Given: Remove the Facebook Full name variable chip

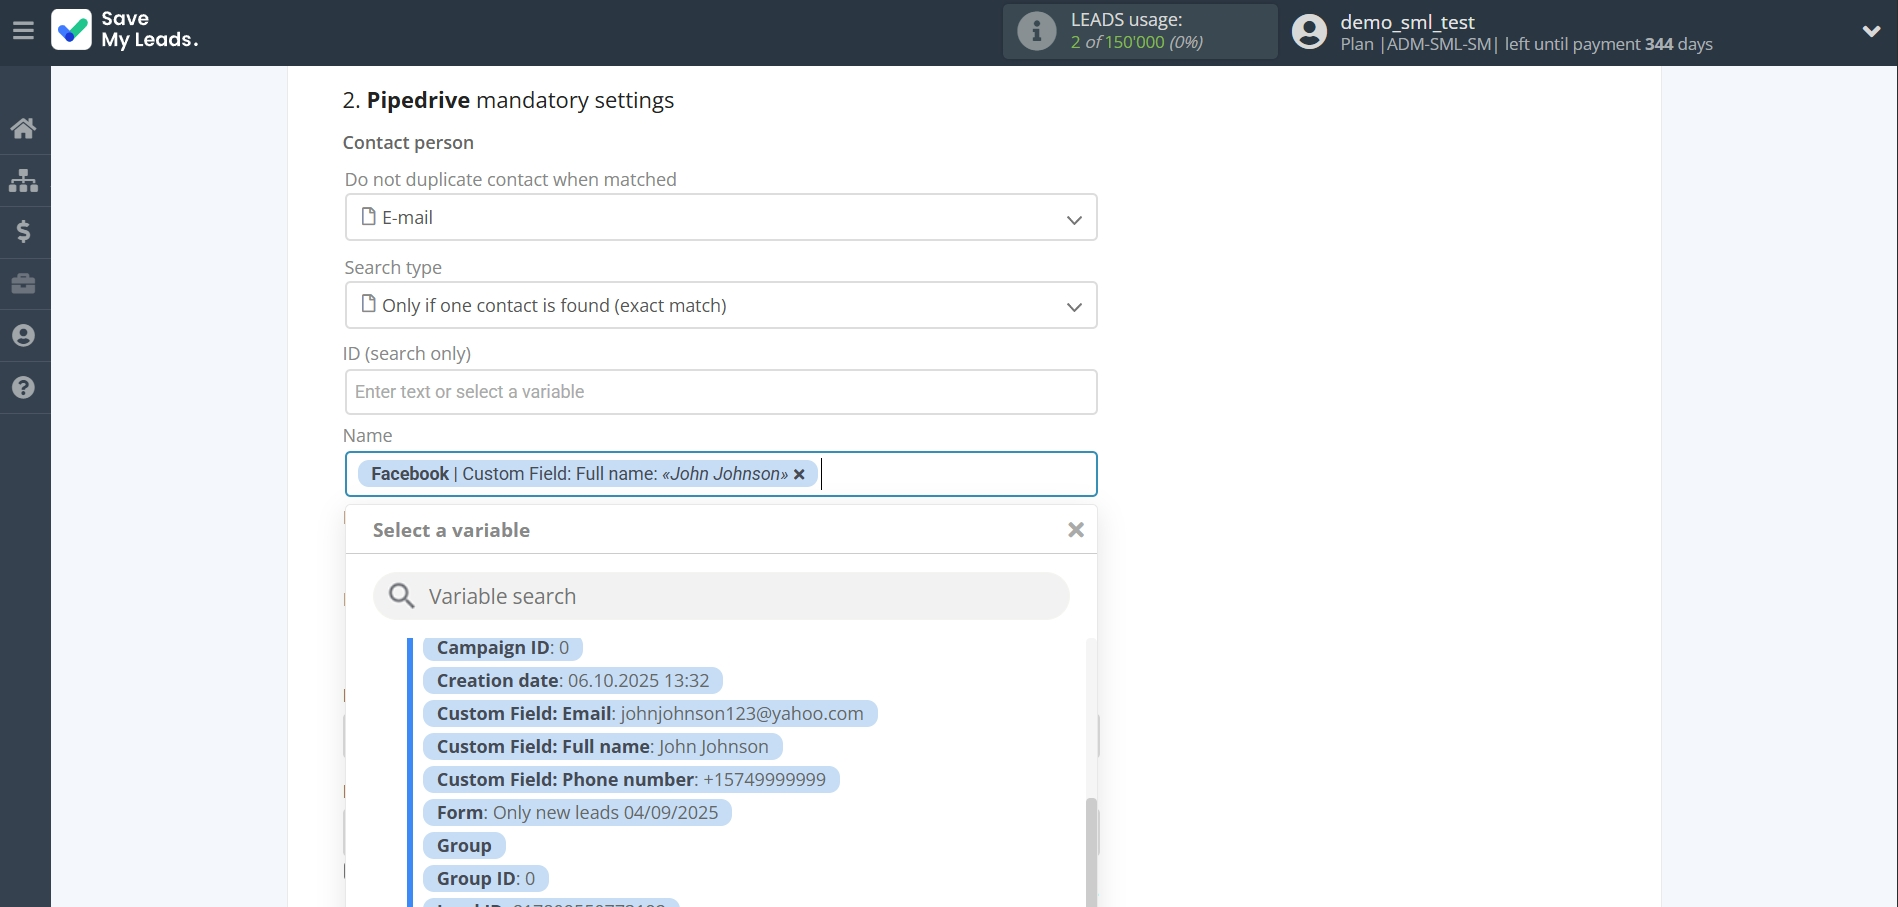Looking at the screenshot, I should [x=799, y=473].
